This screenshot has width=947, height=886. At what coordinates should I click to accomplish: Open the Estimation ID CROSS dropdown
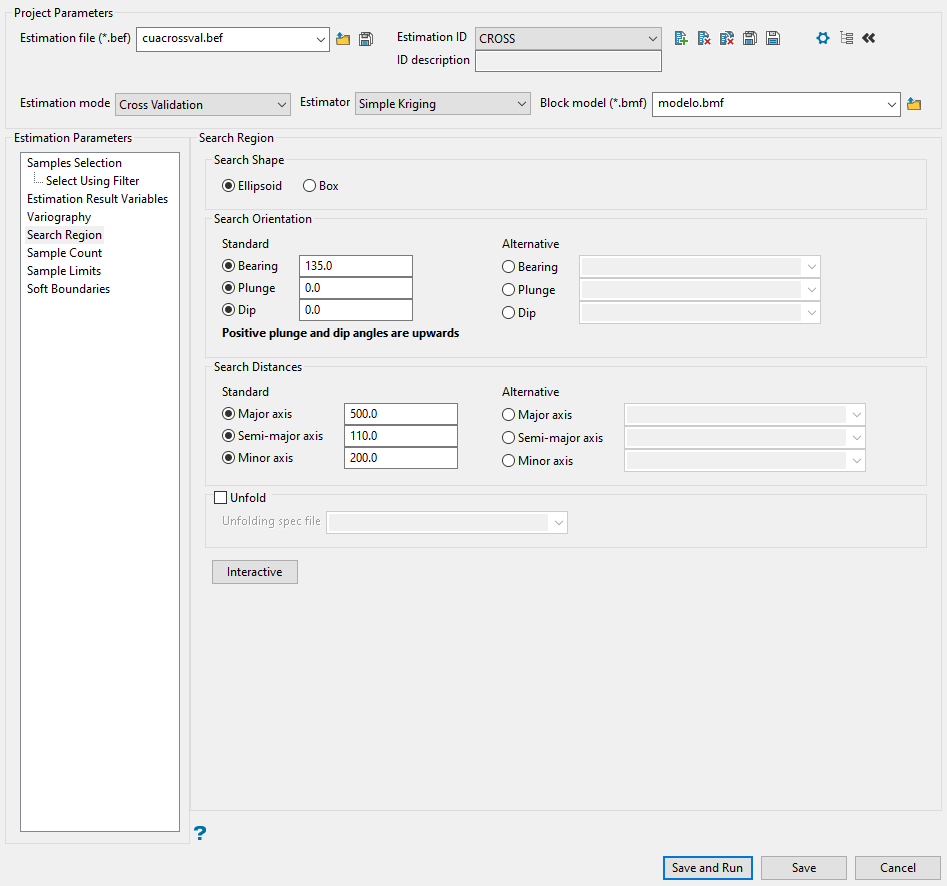[568, 39]
